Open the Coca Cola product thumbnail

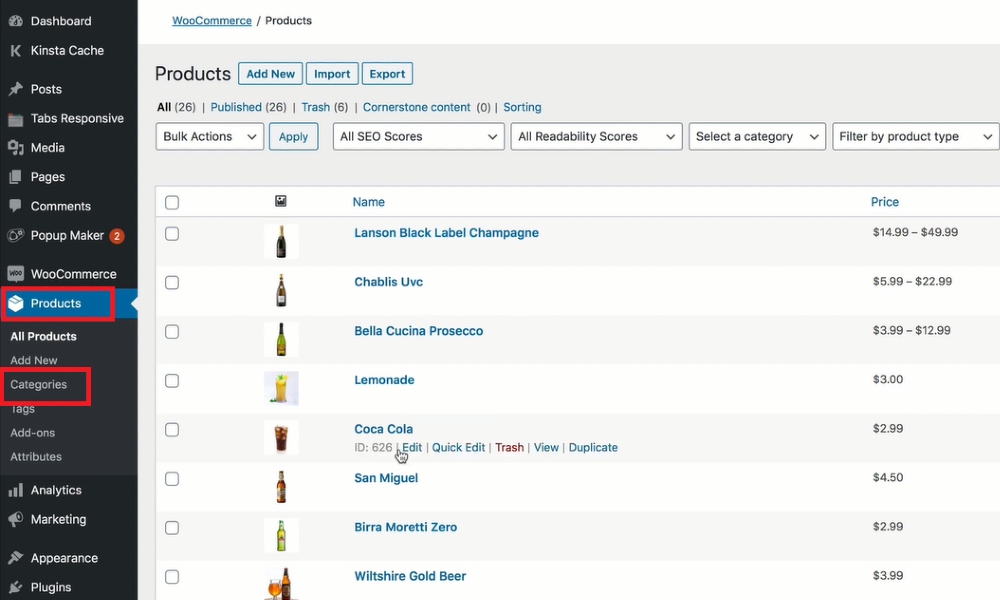pos(281,437)
